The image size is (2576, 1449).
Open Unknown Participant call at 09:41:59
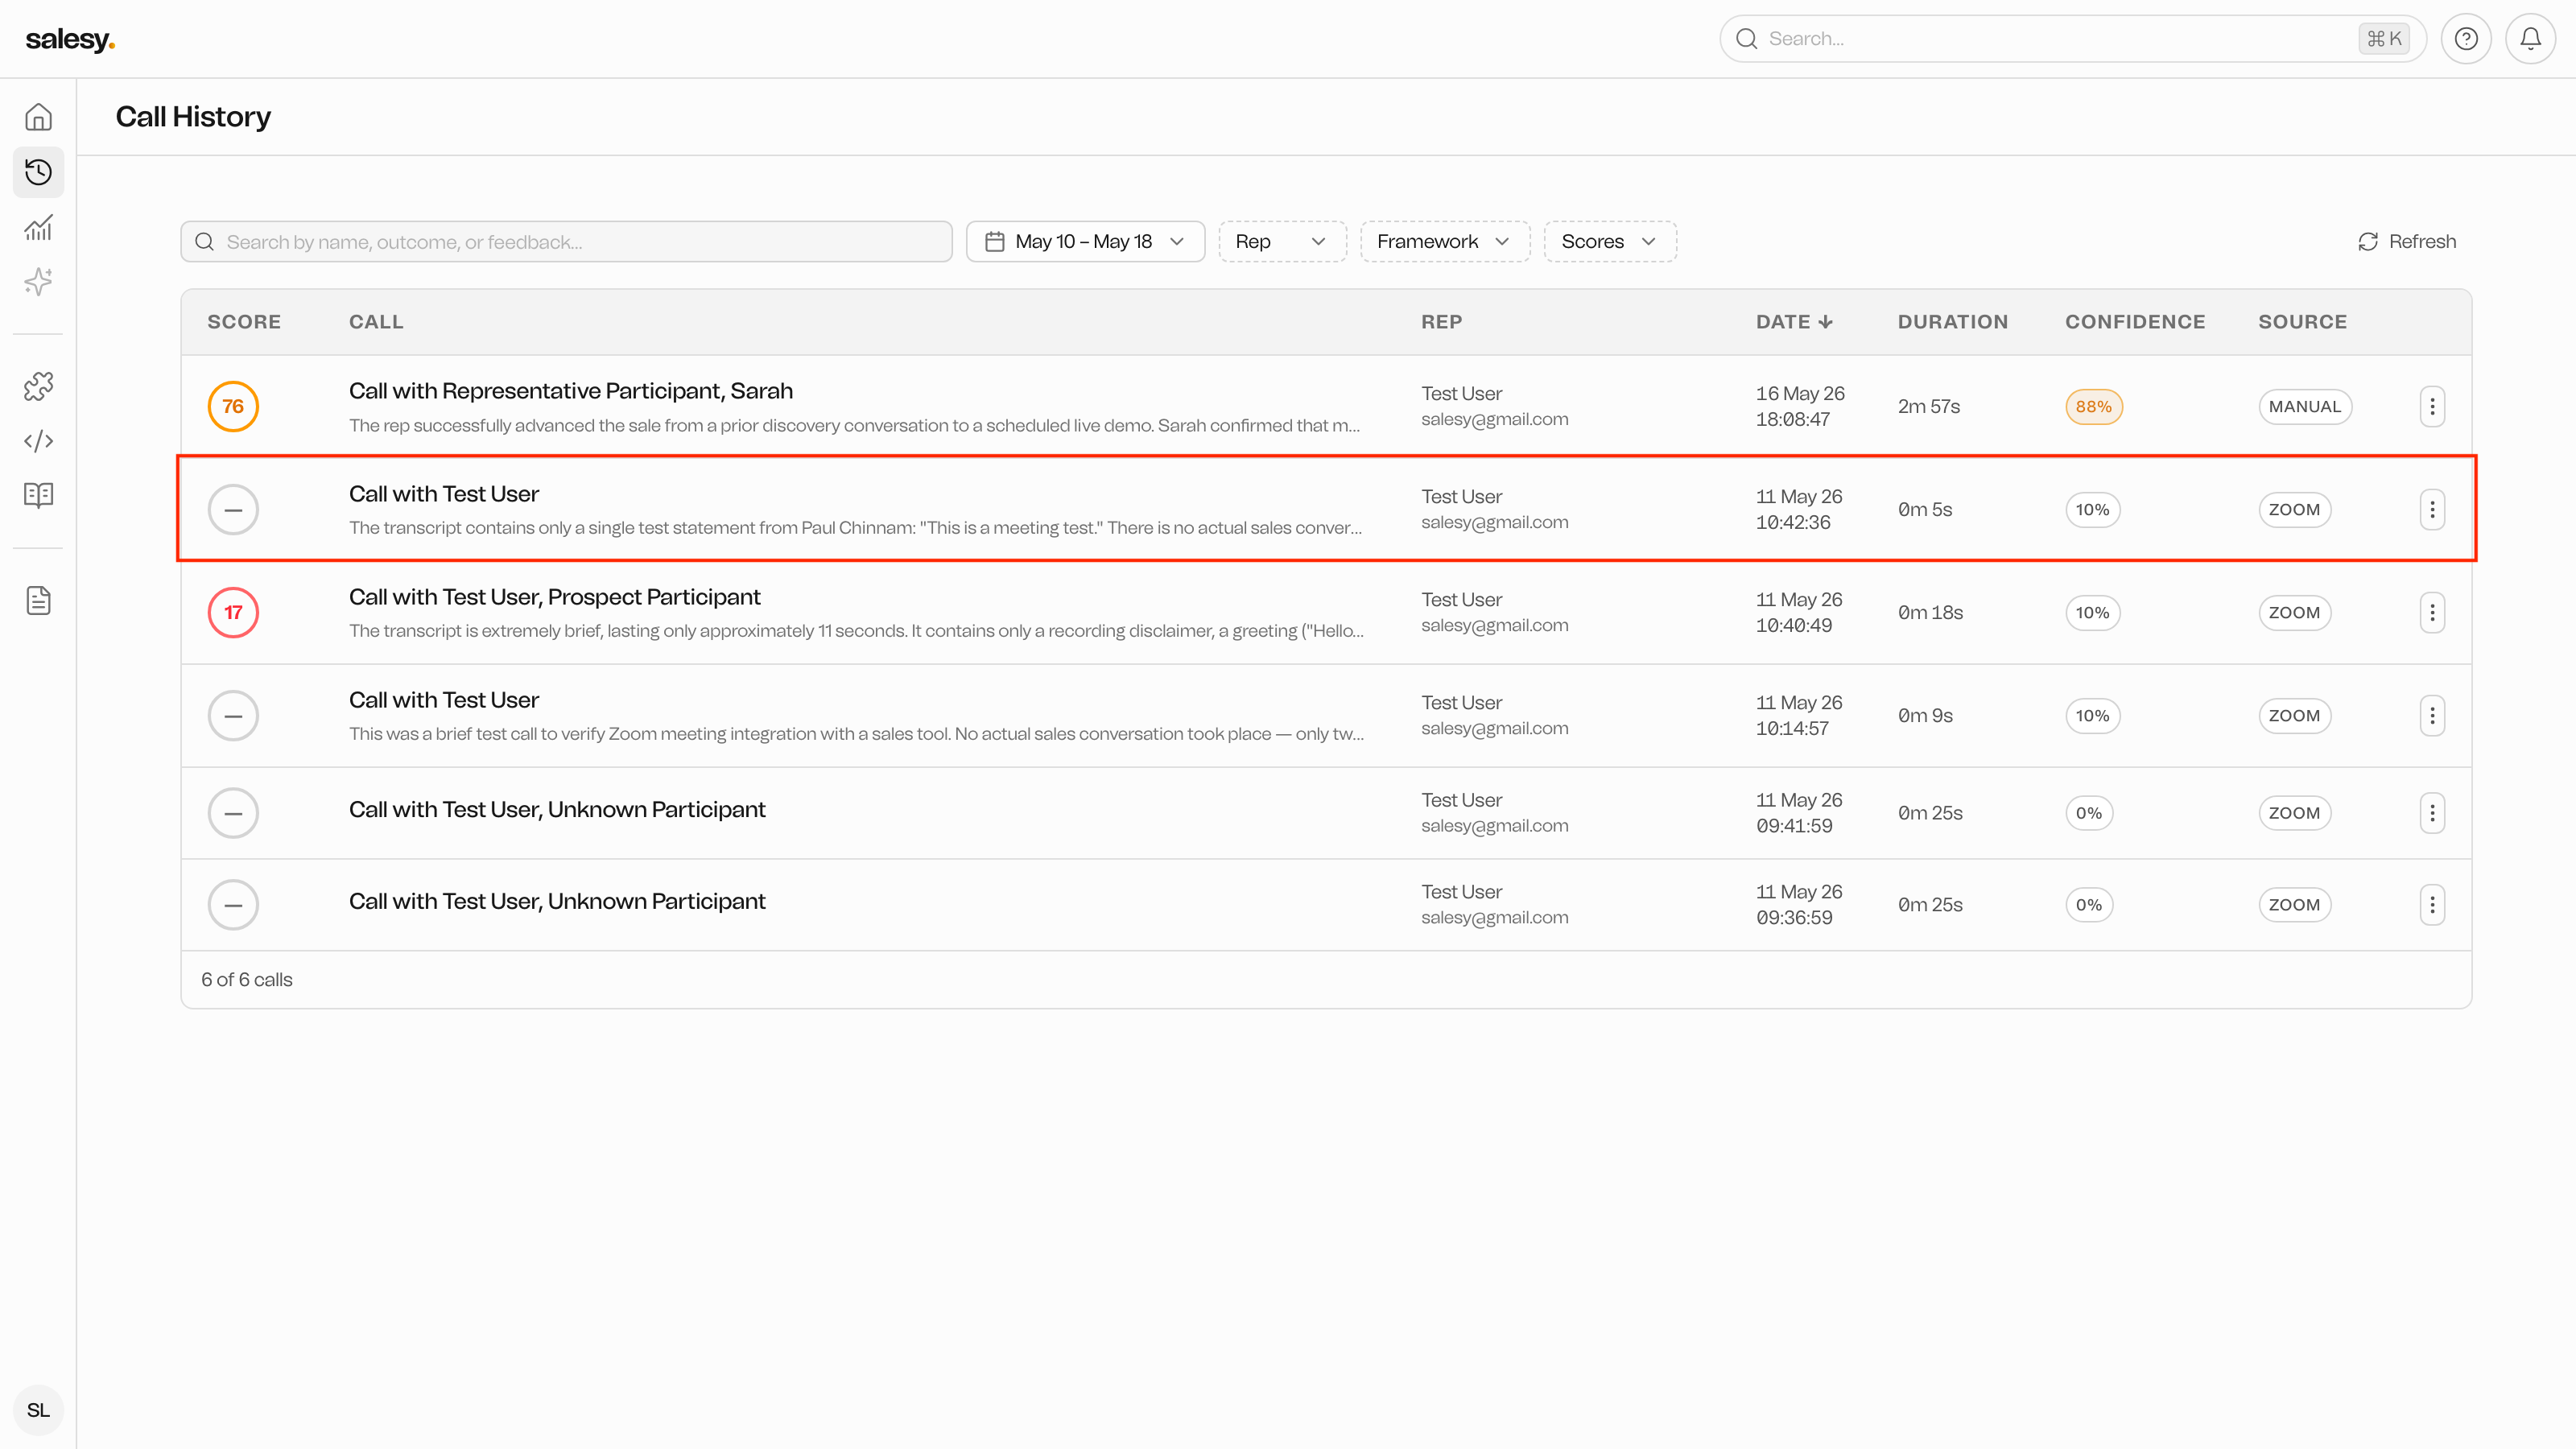[x=556, y=810]
